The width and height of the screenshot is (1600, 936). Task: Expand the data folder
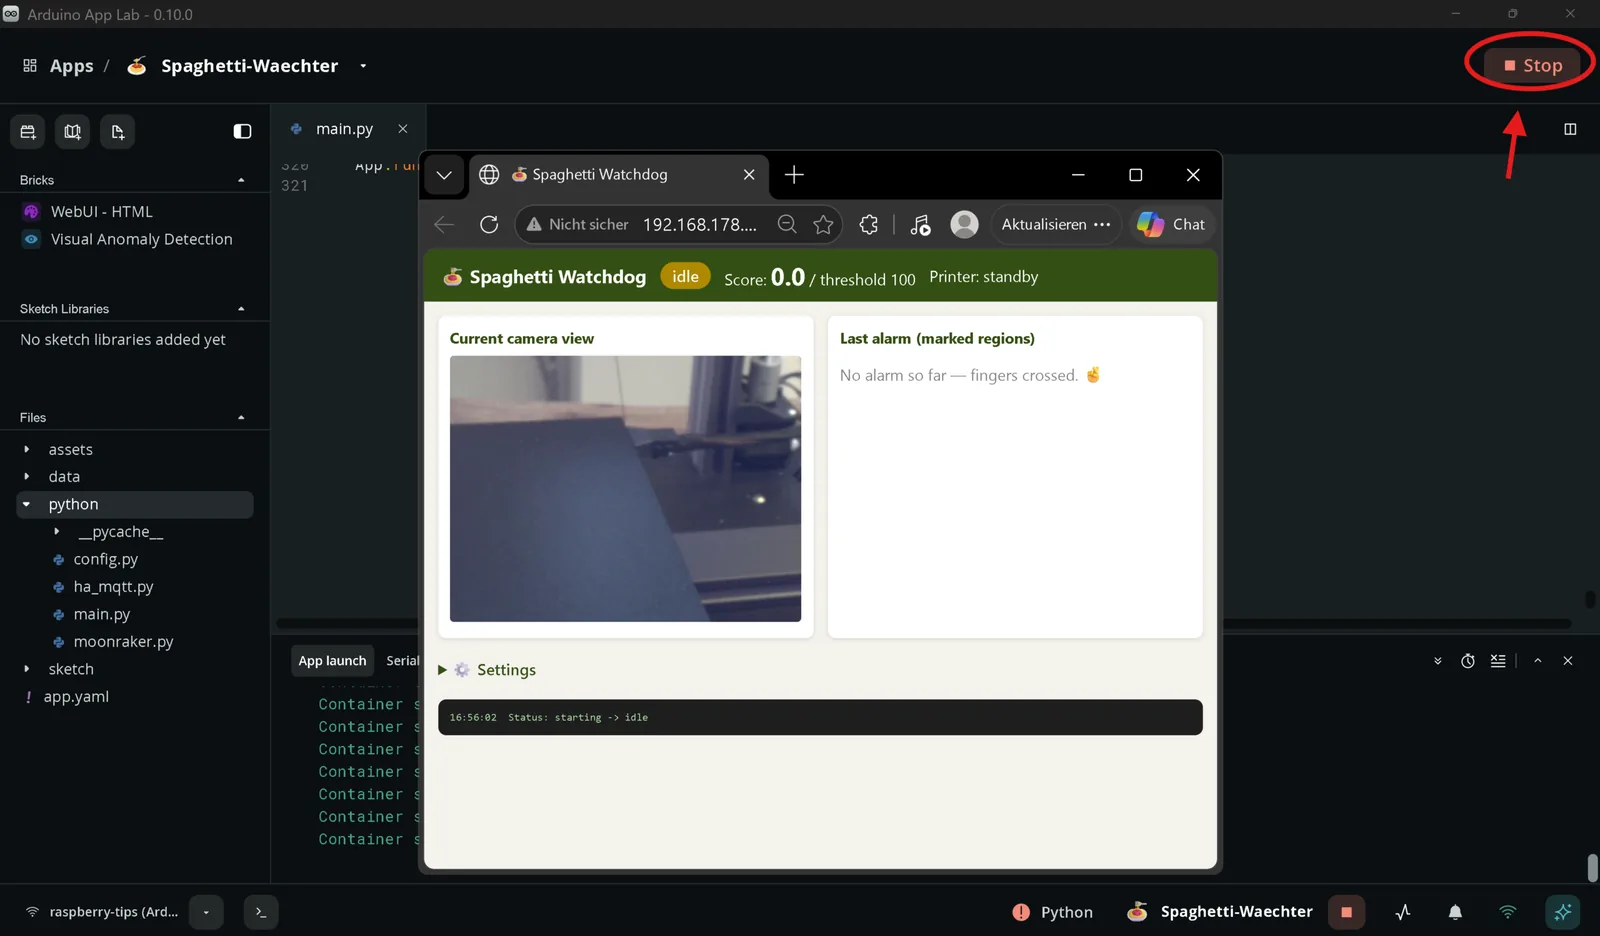pos(27,477)
